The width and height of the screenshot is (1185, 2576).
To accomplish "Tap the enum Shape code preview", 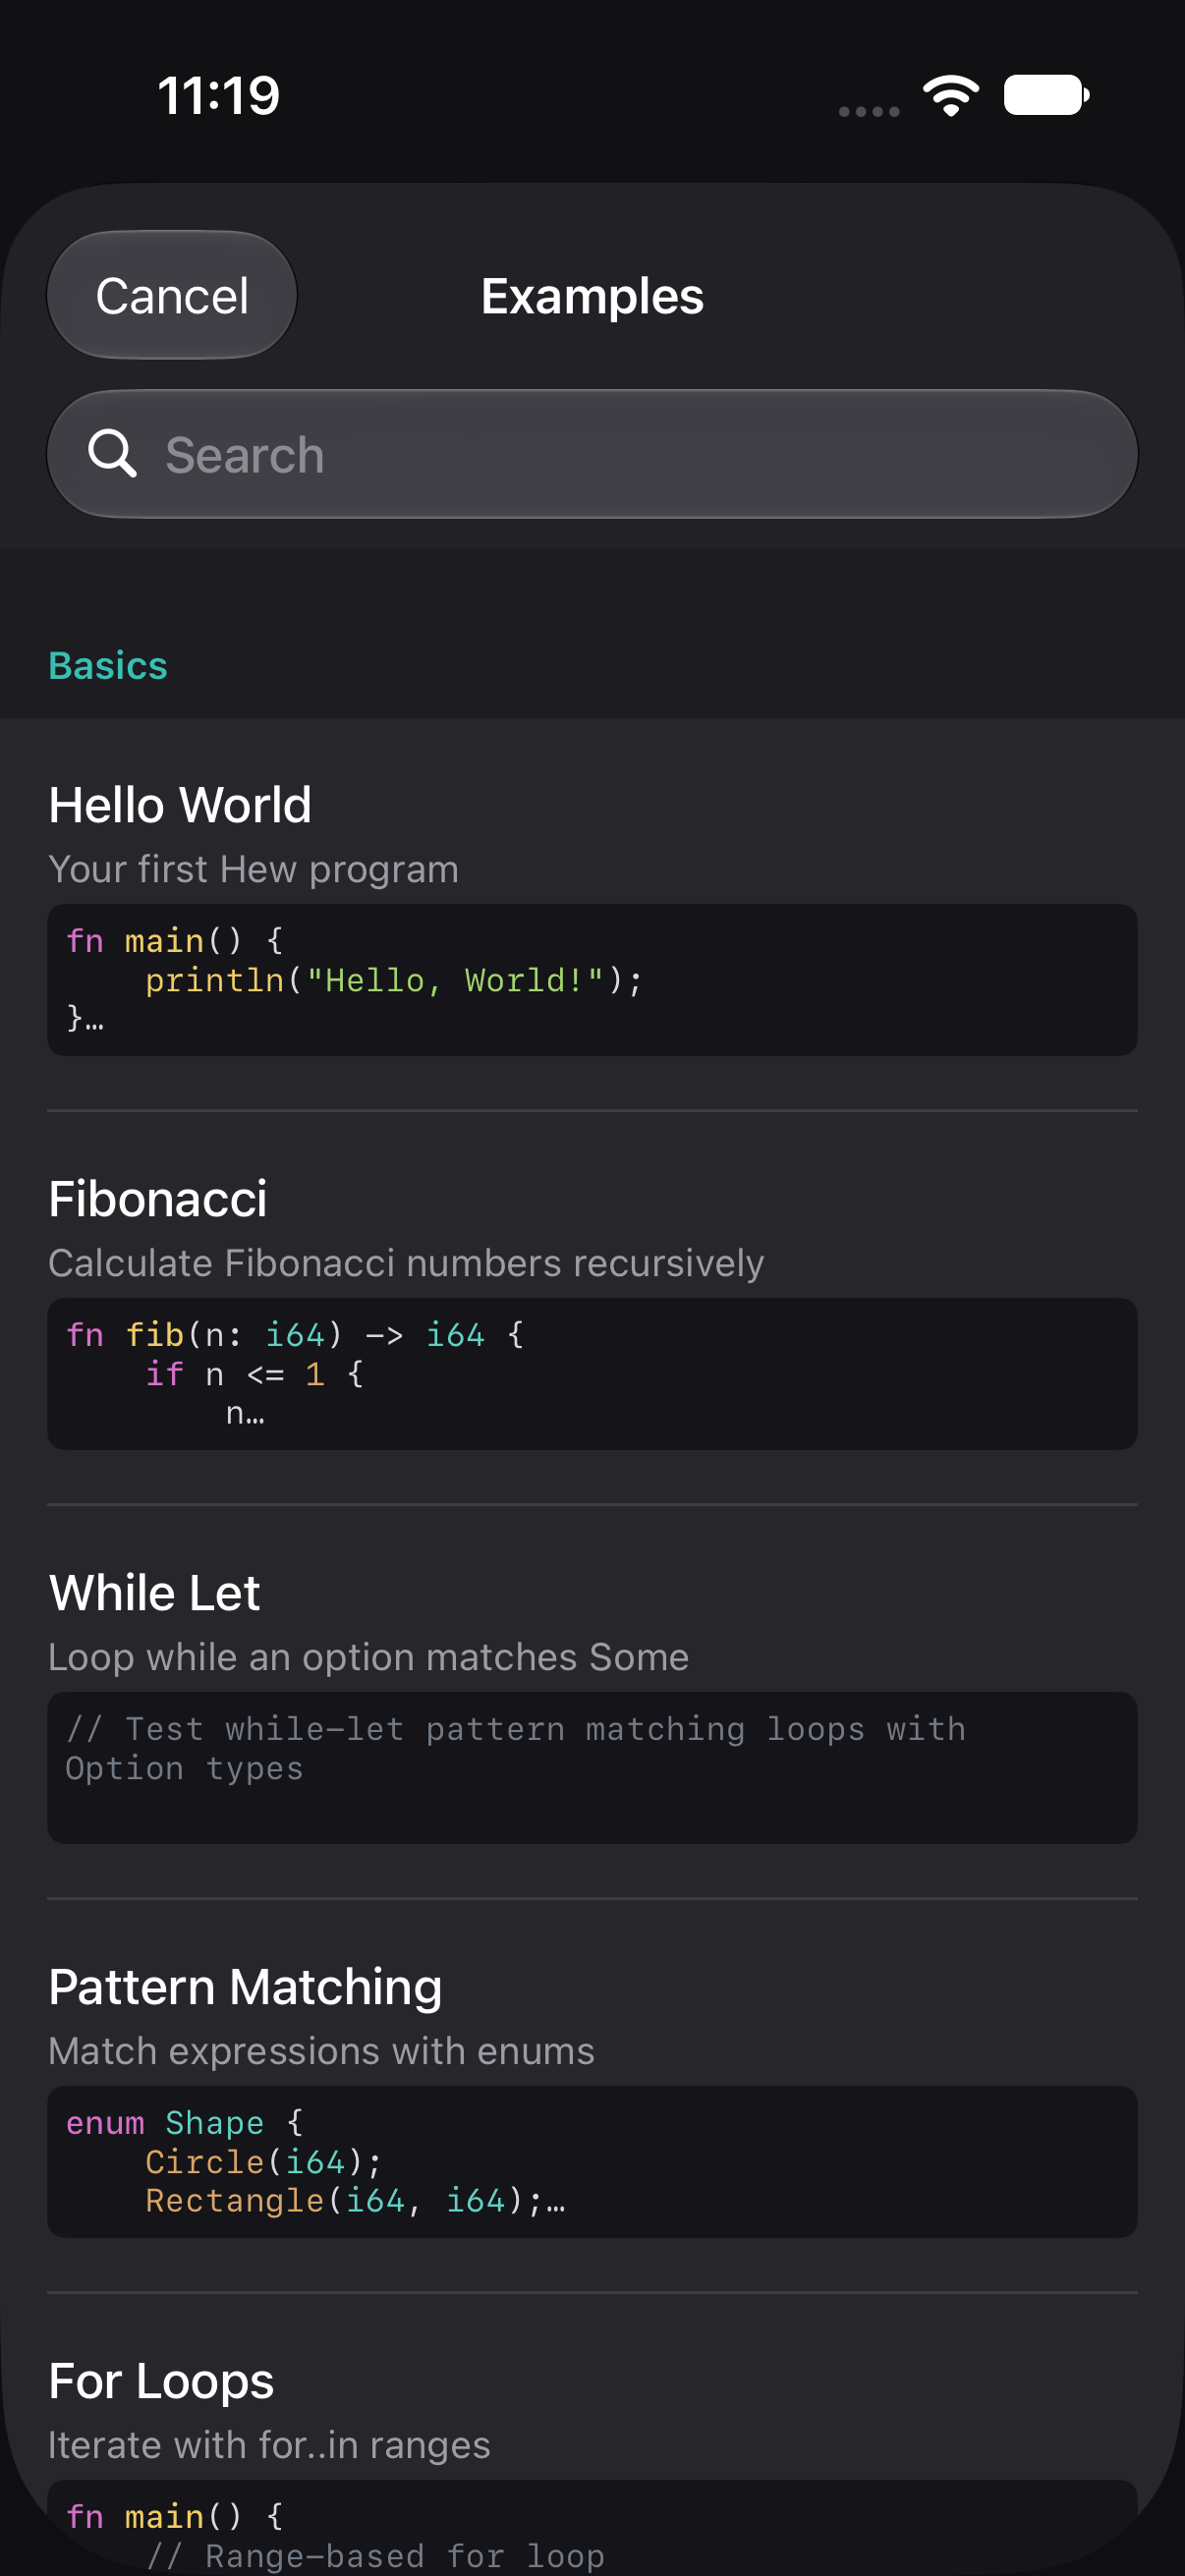I will (592, 2162).
